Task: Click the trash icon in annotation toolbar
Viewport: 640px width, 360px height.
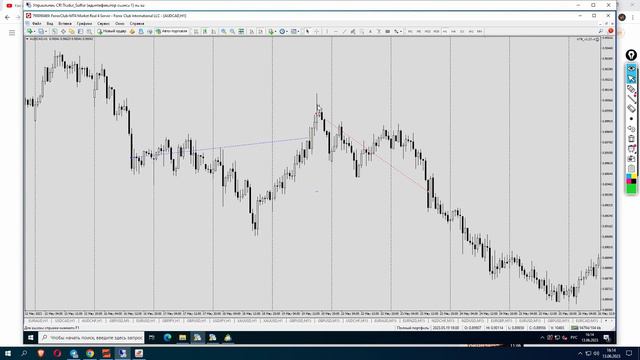Action: tap(631, 139)
